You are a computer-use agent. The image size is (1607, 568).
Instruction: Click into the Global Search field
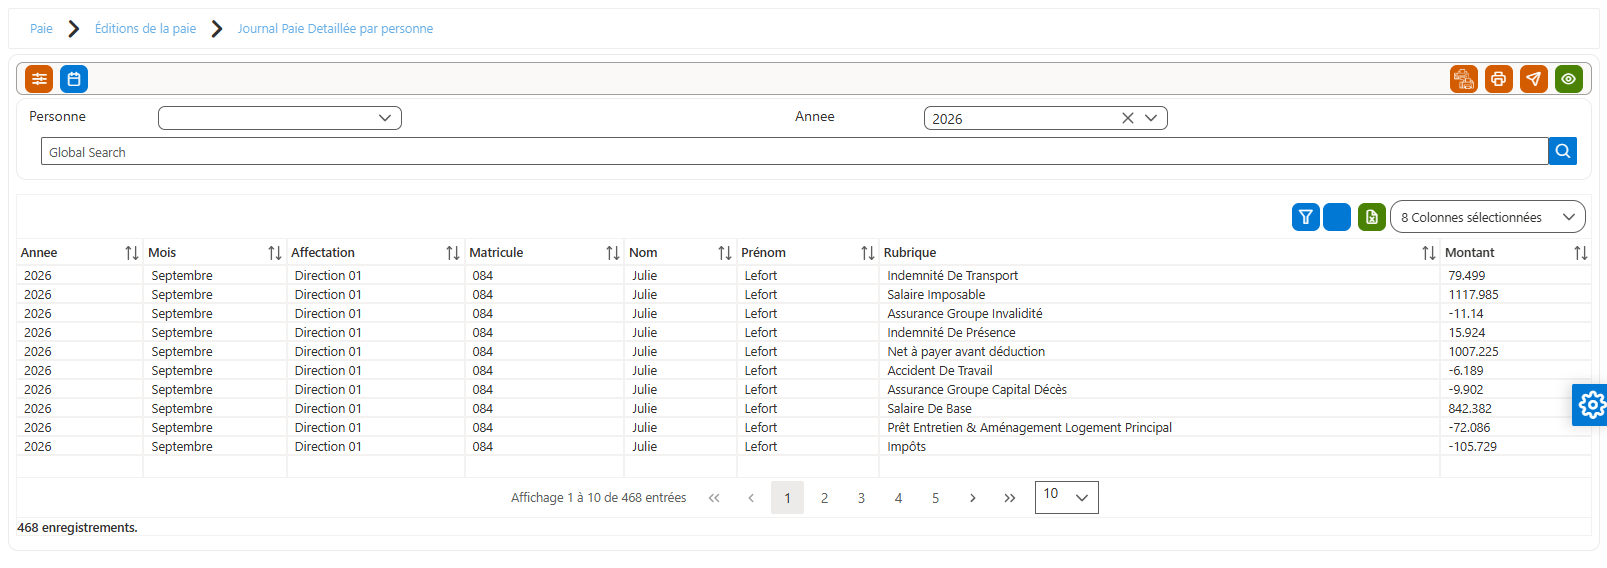point(794,152)
